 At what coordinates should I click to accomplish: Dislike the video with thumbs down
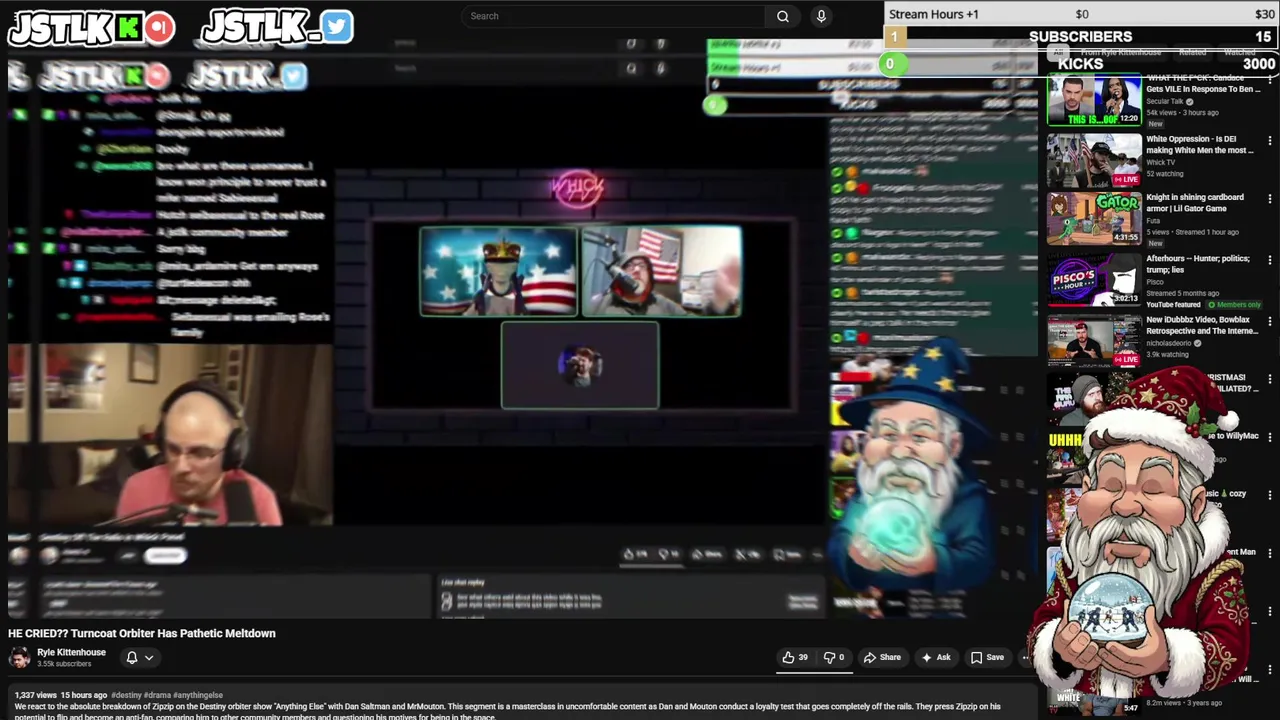(833, 657)
